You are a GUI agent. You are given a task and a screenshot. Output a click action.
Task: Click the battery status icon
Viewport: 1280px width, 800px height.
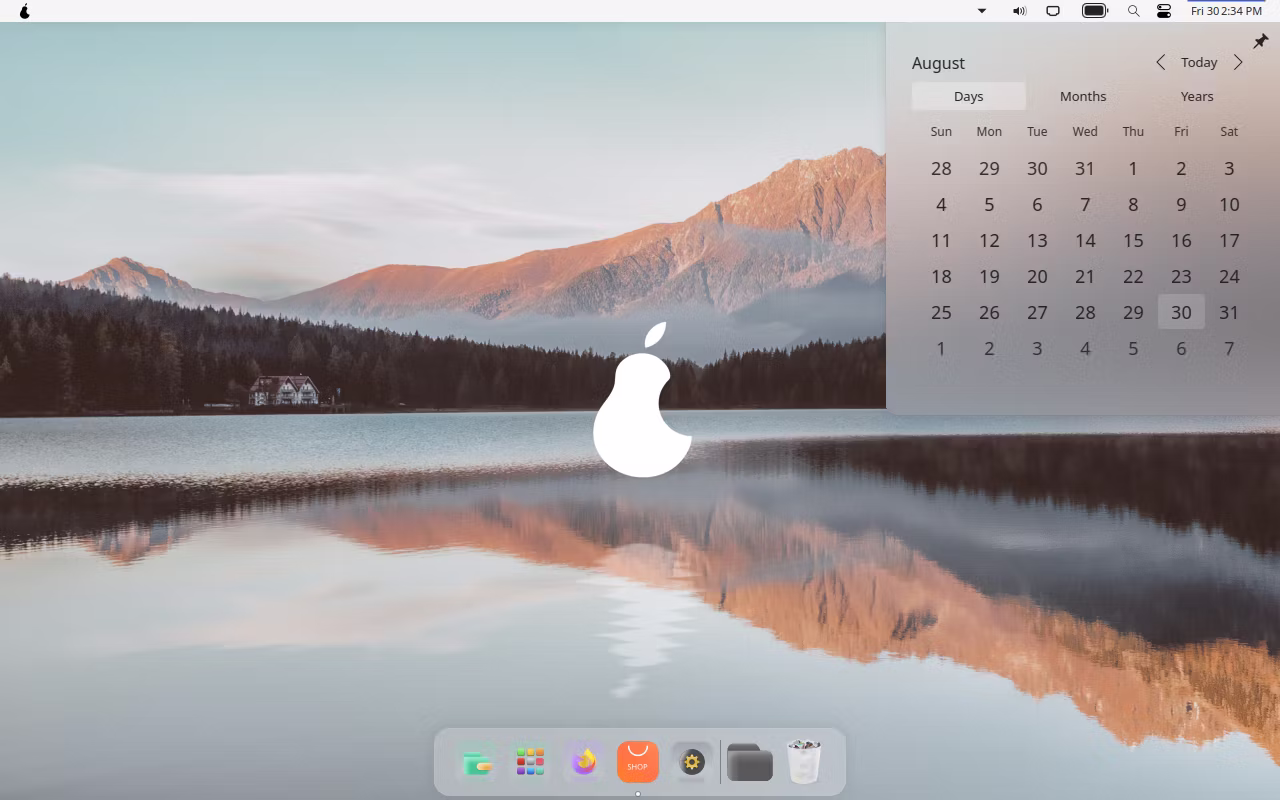click(1095, 11)
